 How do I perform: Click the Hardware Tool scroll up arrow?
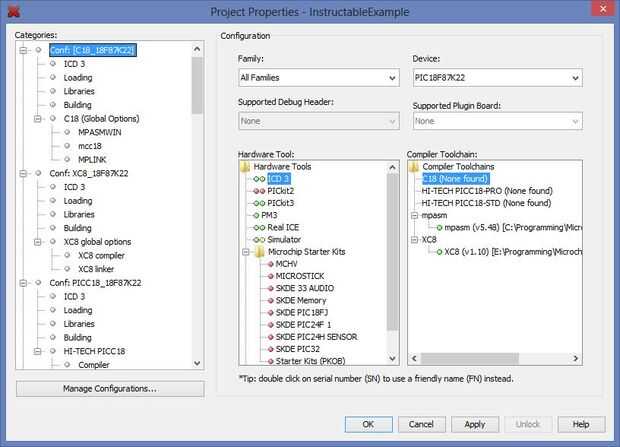coord(392,167)
